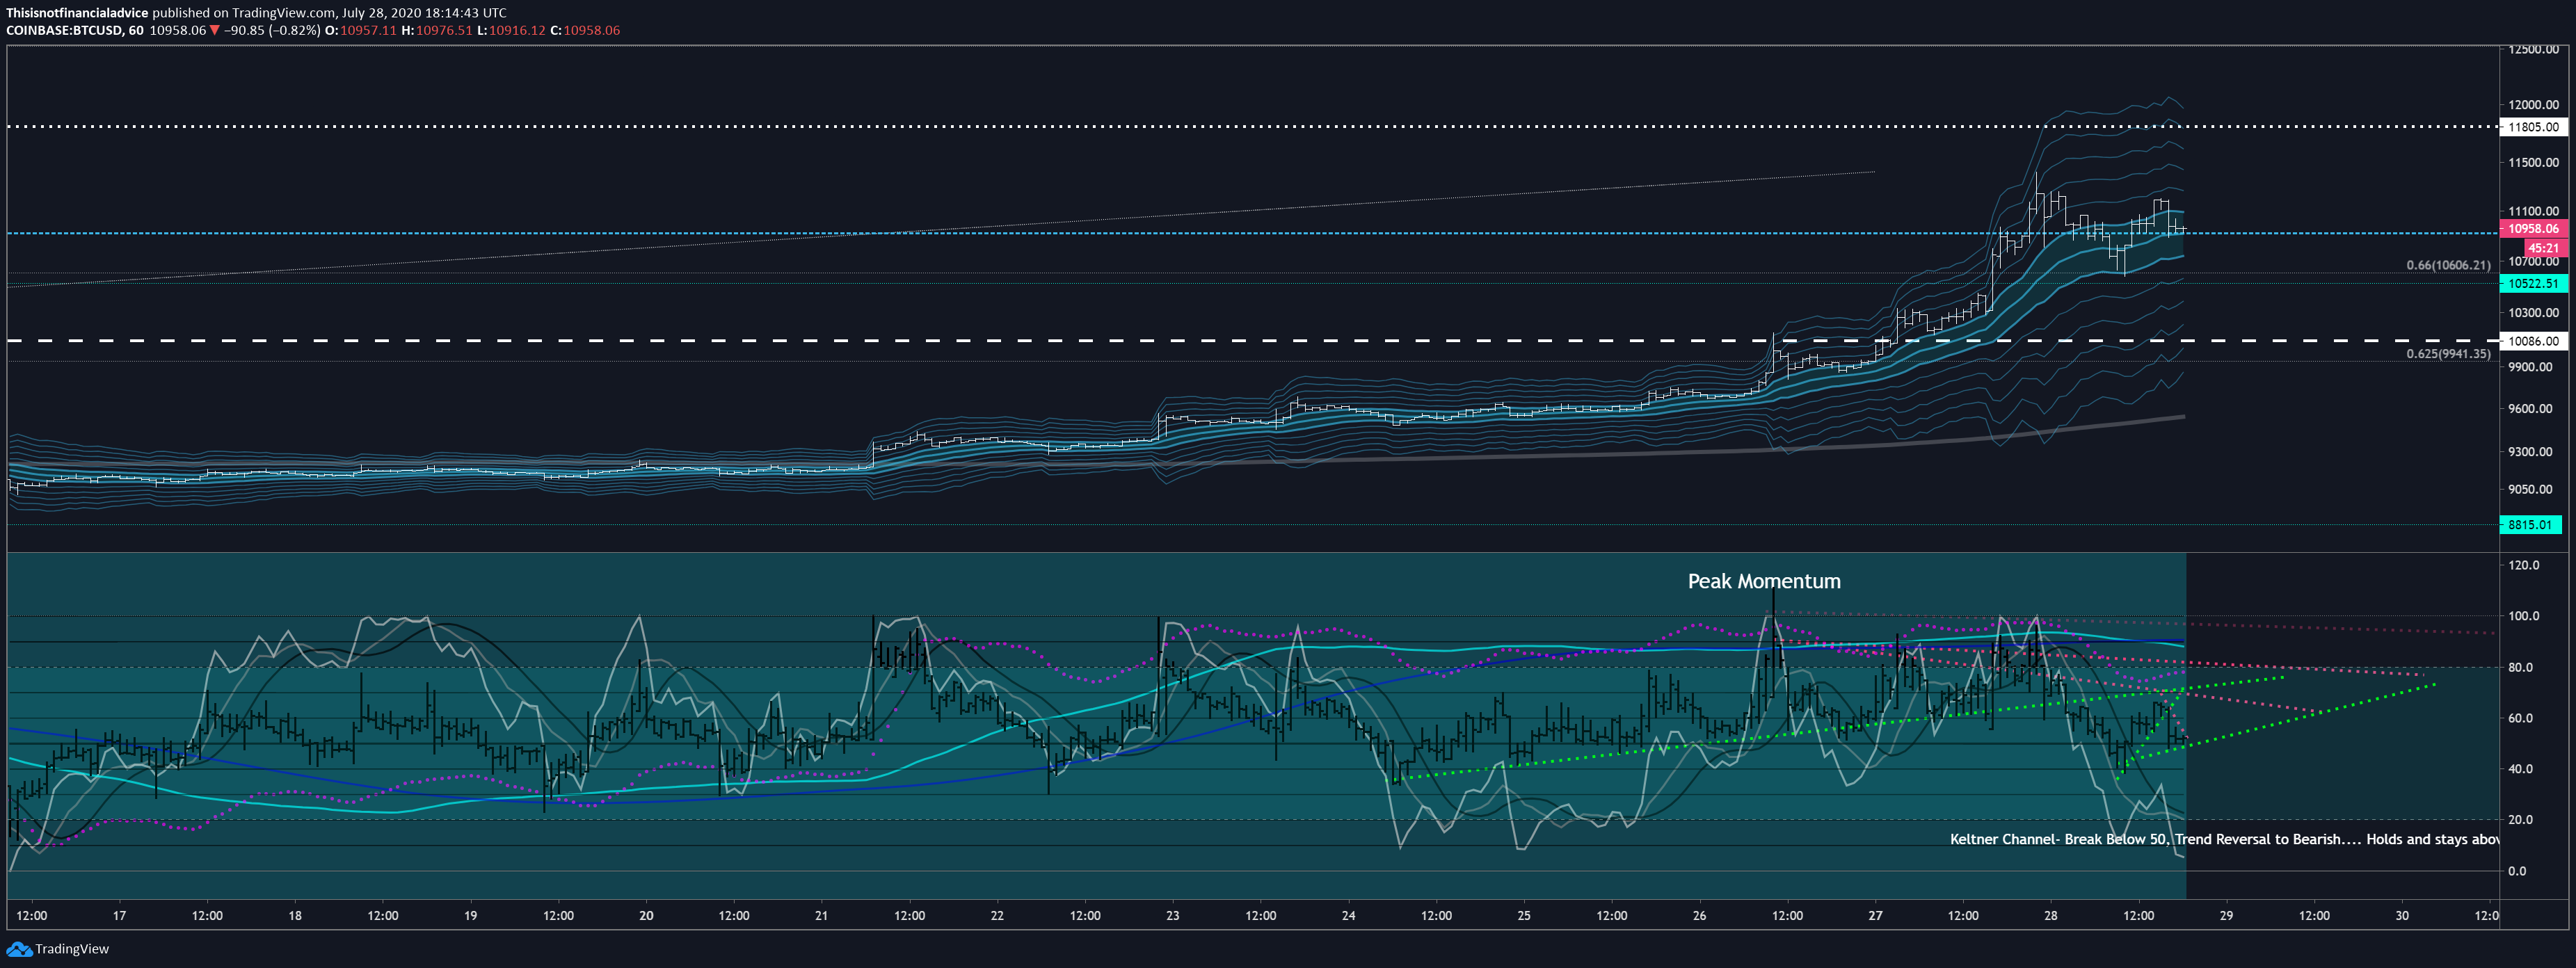
Task: Click date 20 on the time axis
Action: point(646,915)
